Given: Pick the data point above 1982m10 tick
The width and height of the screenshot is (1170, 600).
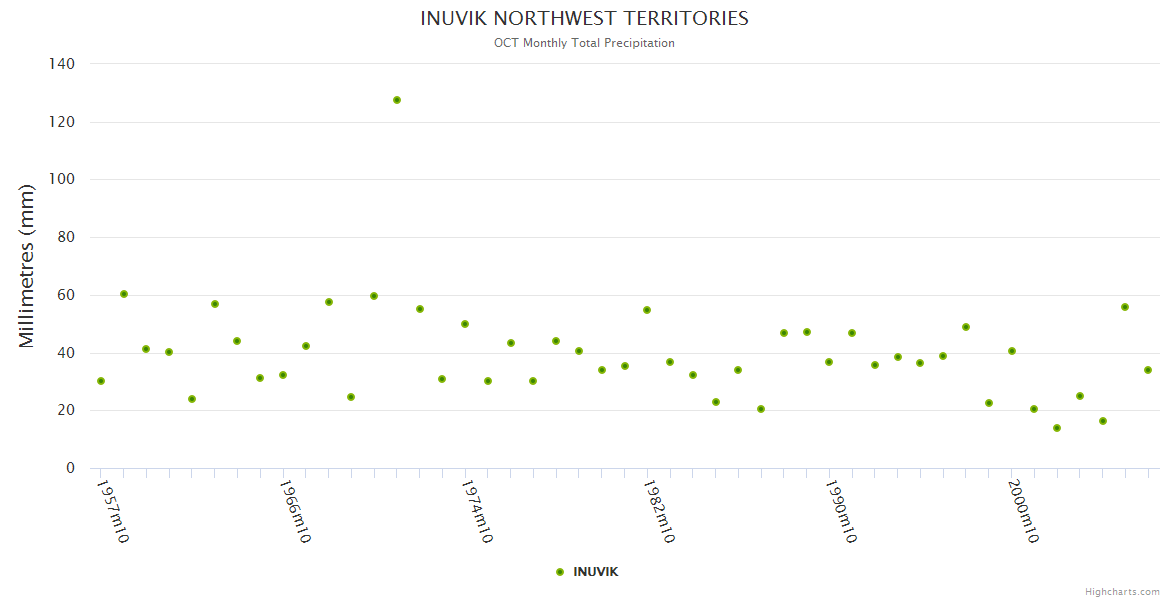Looking at the screenshot, I should pyautogui.click(x=647, y=310).
